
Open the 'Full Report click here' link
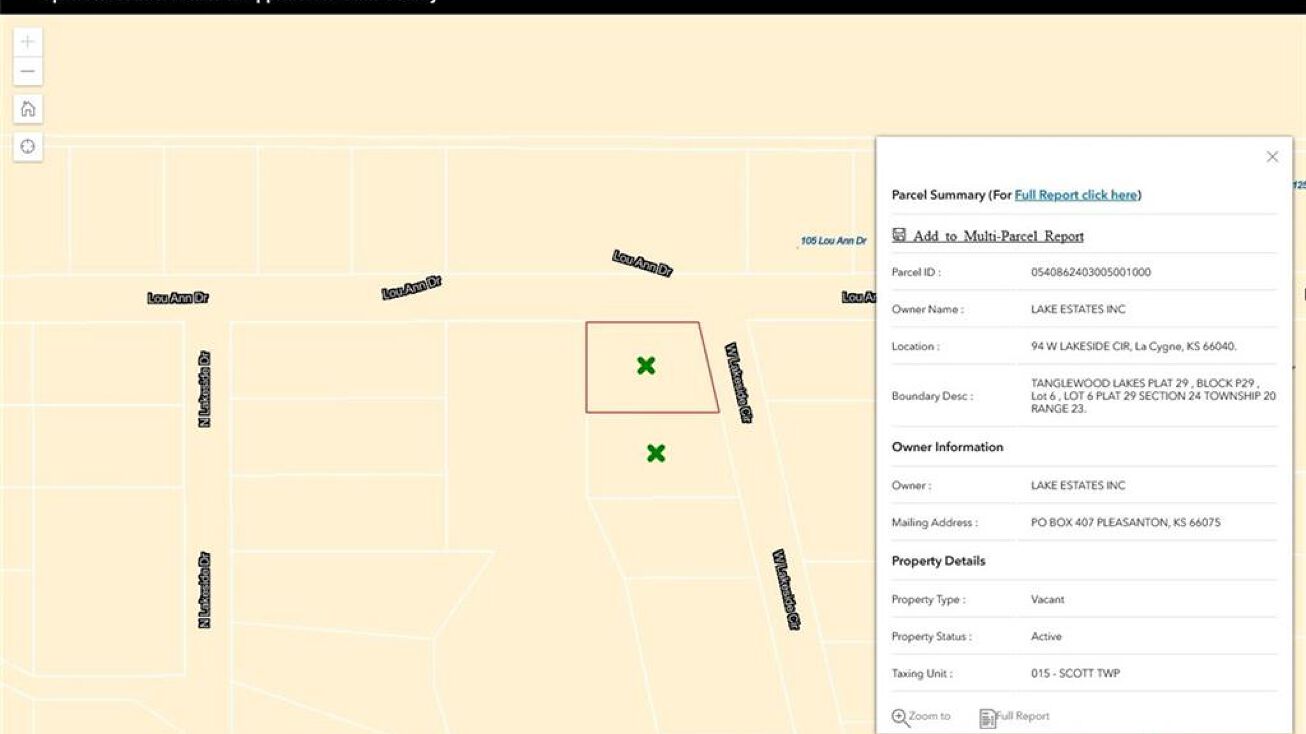tap(1076, 195)
